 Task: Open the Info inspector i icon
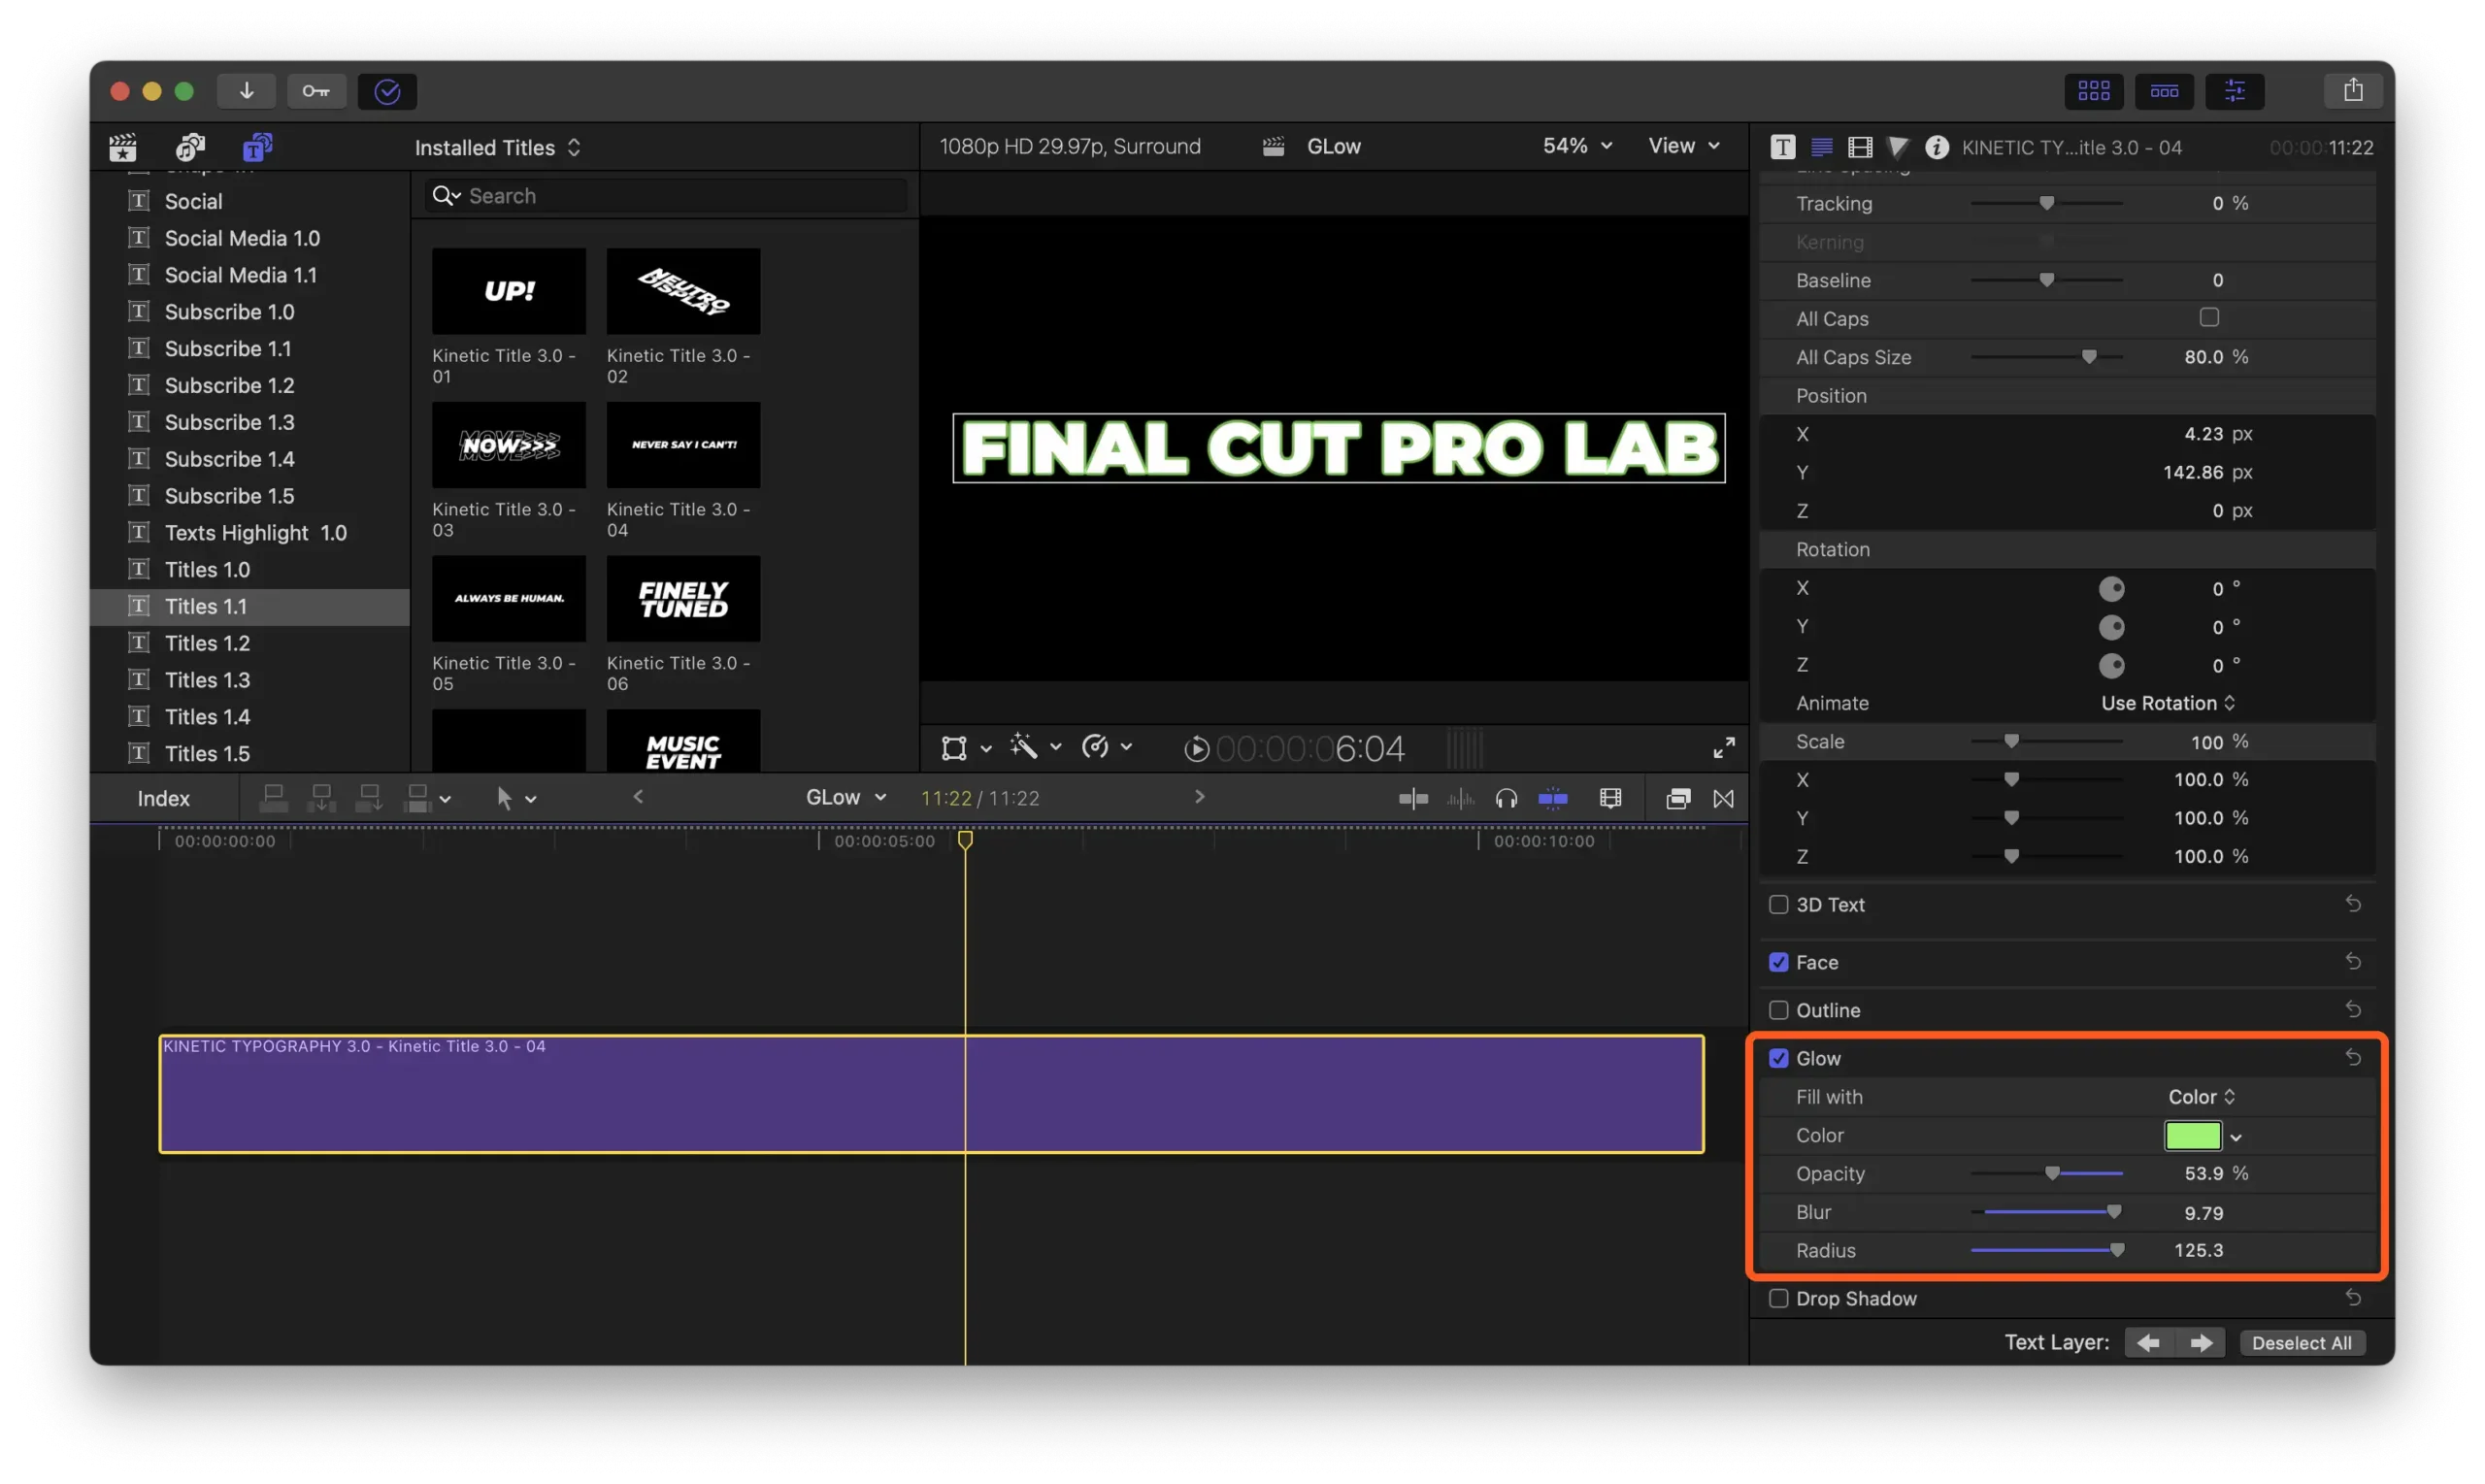[x=1936, y=147]
